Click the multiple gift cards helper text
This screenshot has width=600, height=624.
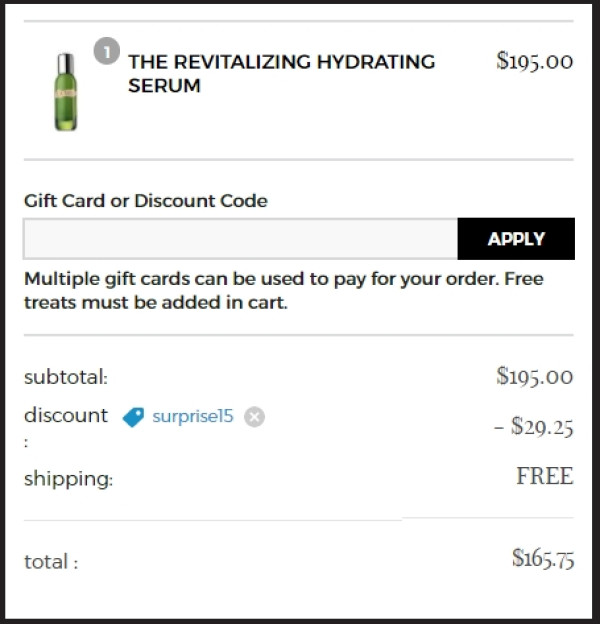[x=284, y=291]
